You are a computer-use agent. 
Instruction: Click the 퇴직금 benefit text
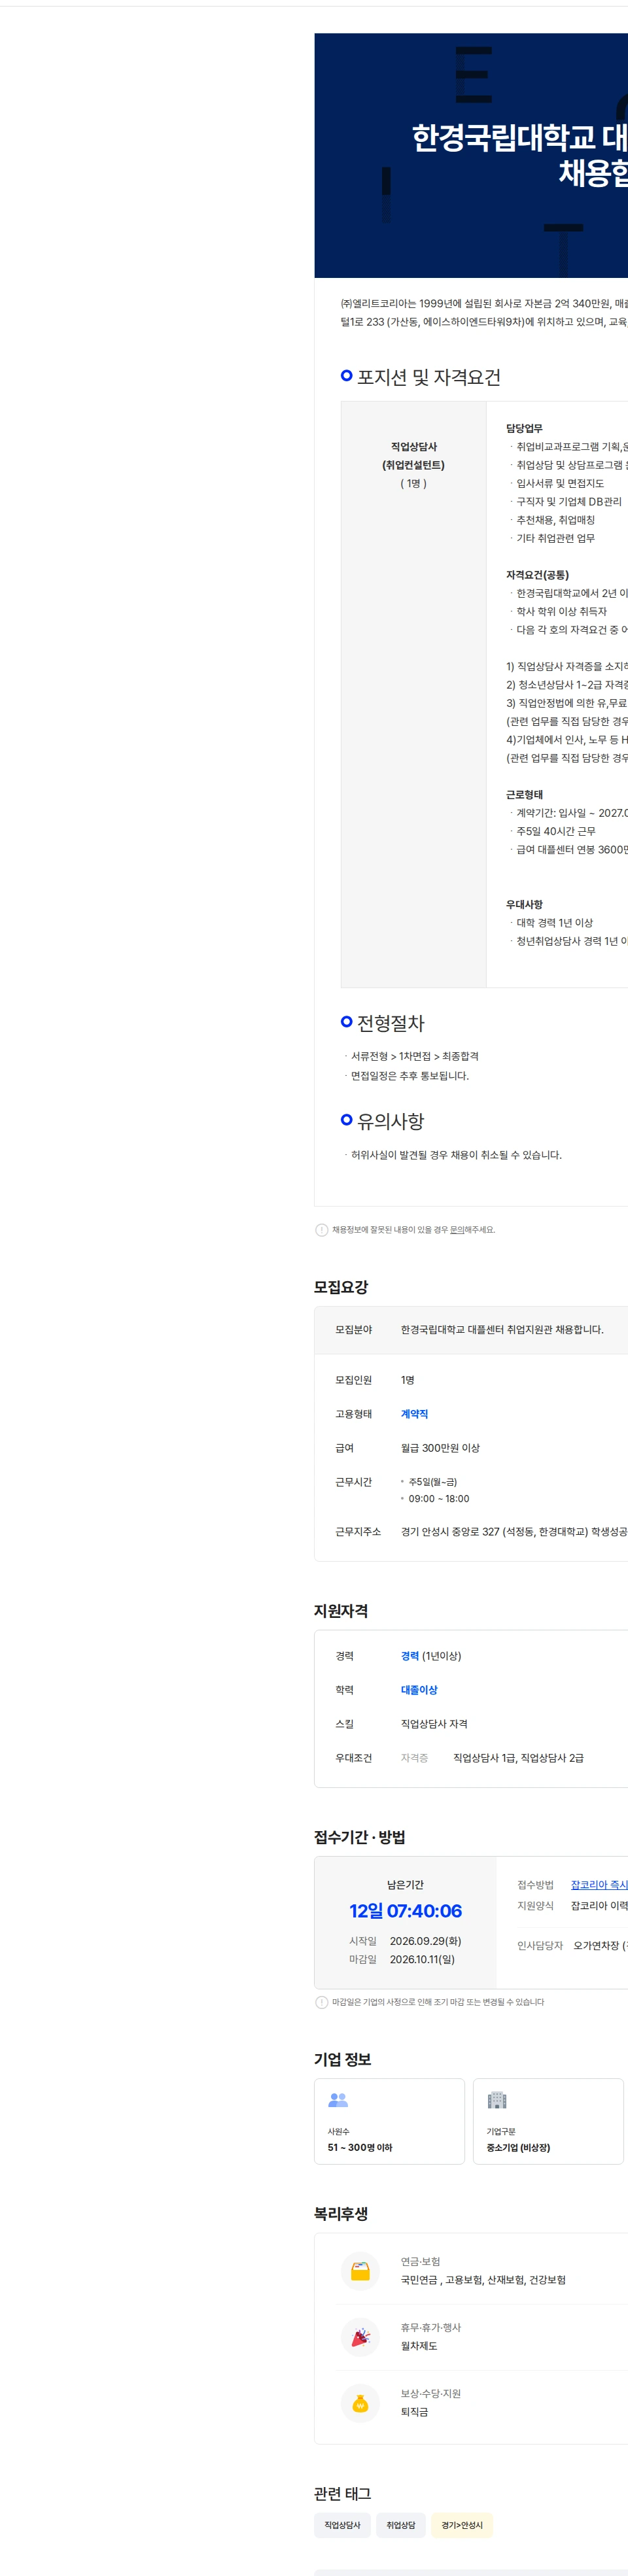414,2412
